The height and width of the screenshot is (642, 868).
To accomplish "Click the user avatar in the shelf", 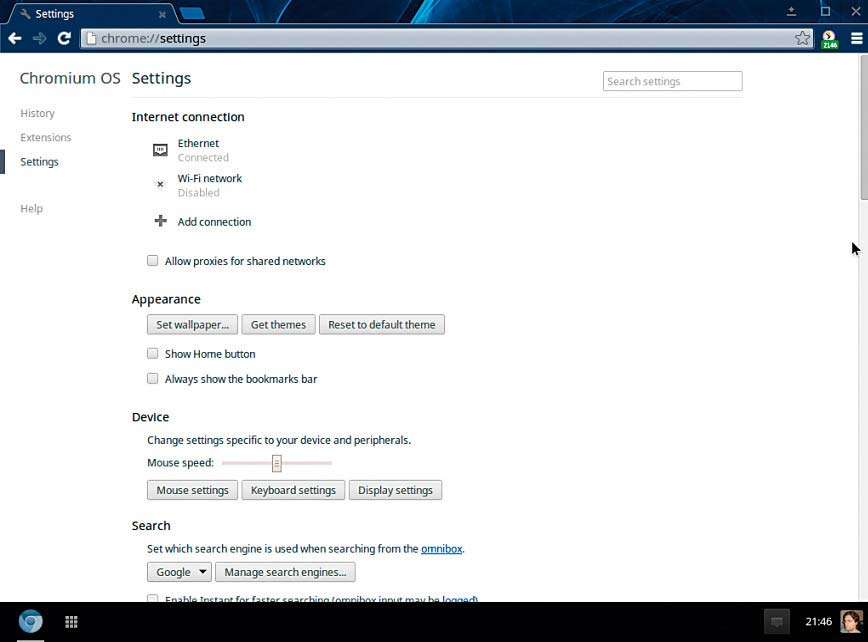I will click(x=851, y=622).
